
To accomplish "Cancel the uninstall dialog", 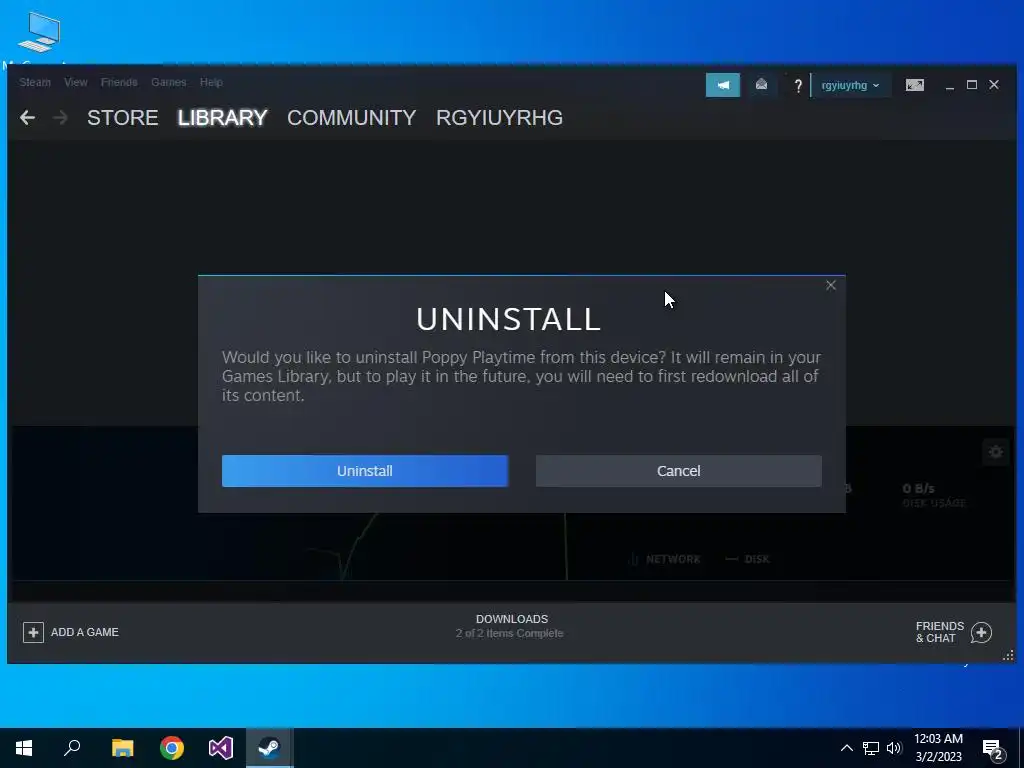I will tap(679, 471).
